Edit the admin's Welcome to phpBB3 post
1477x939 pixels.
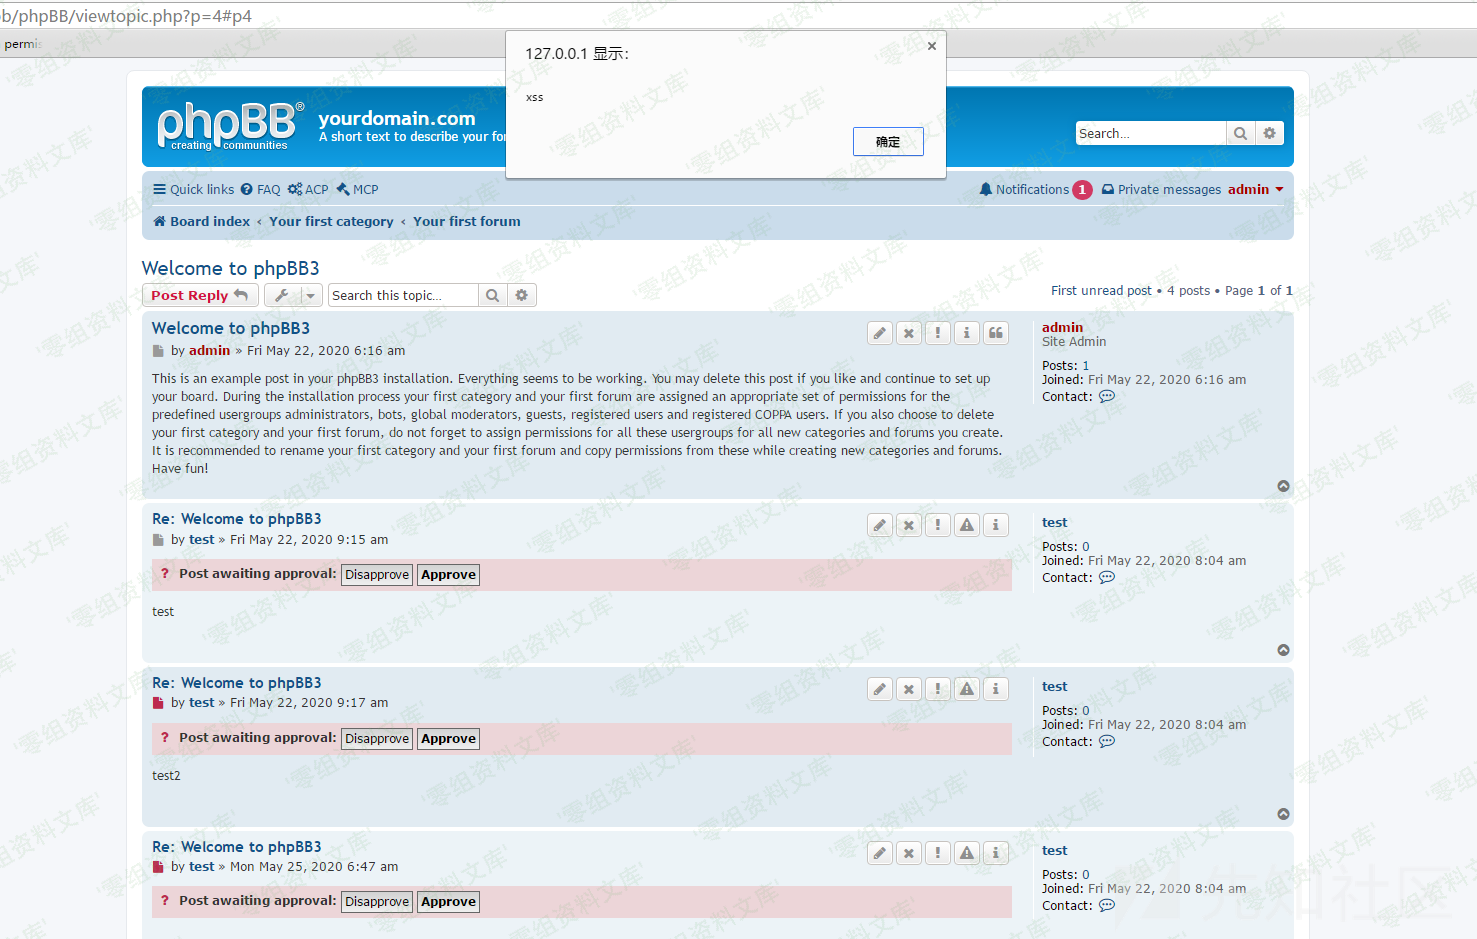click(880, 333)
